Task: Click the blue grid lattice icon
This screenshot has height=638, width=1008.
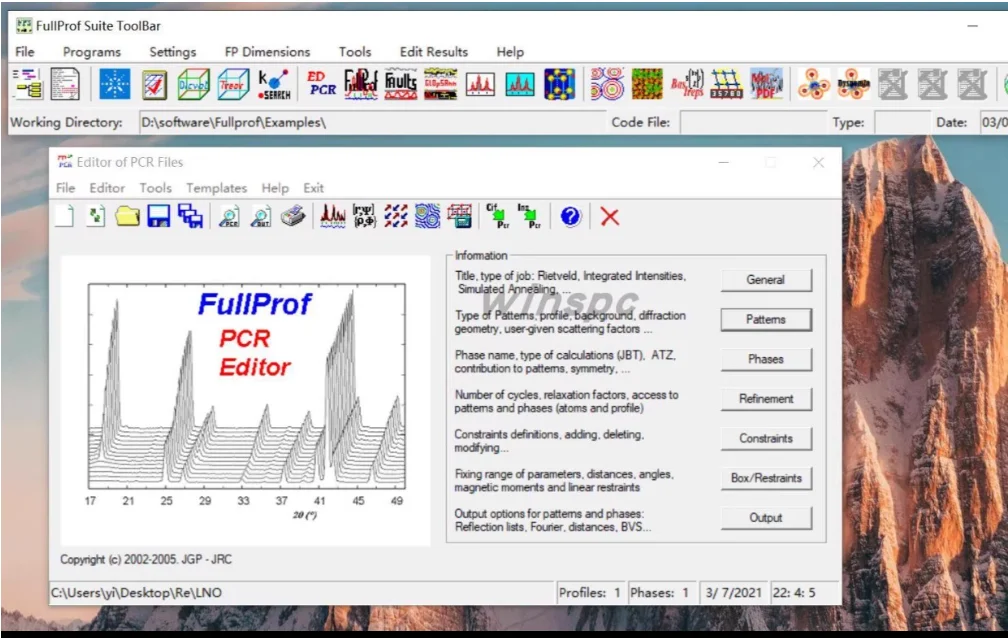Action: coord(726,84)
